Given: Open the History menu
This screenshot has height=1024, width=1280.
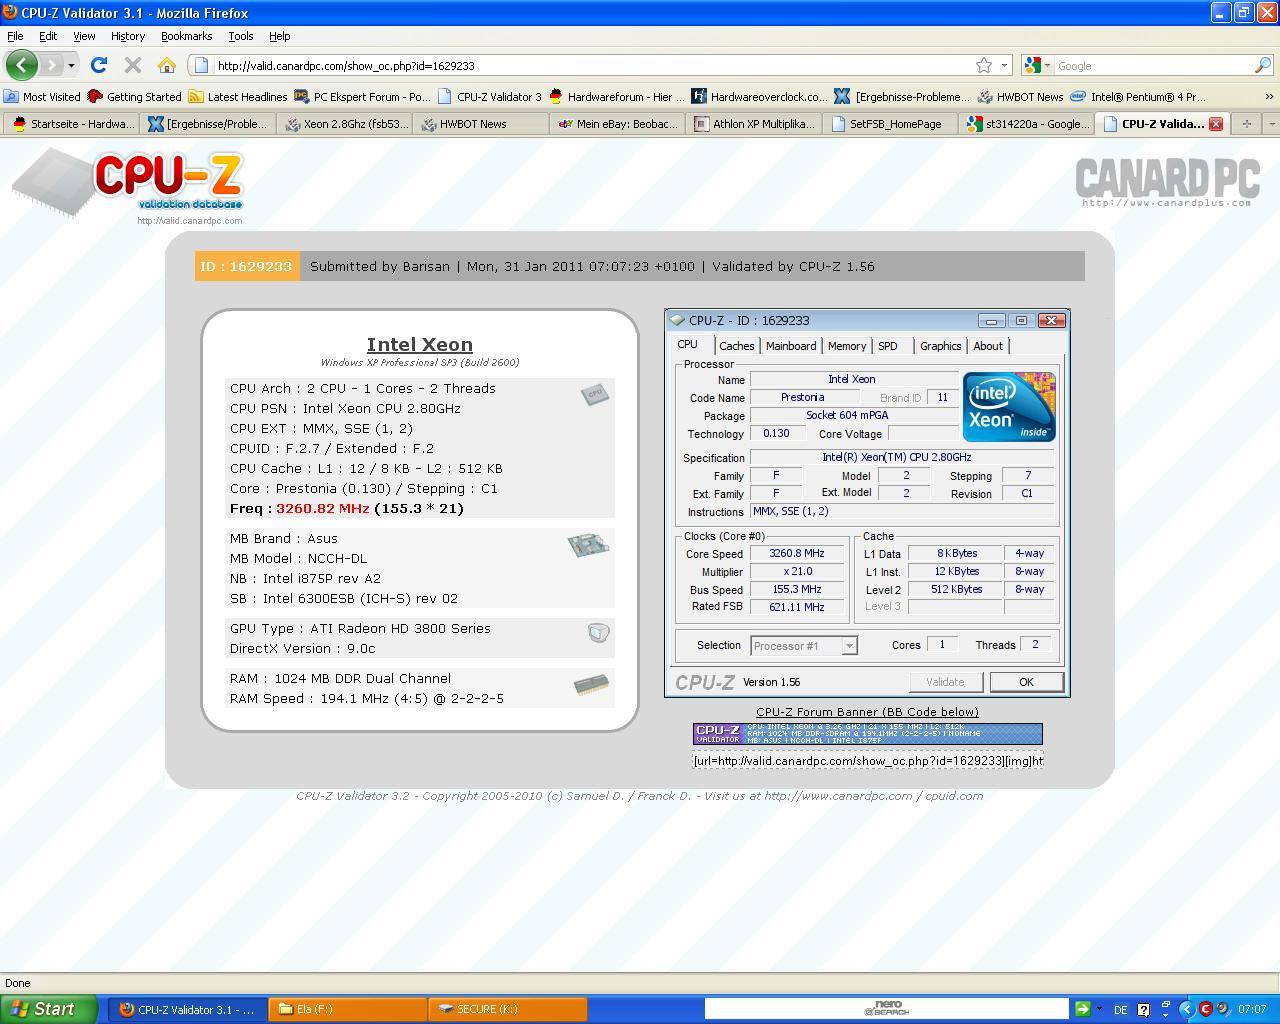Looking at the screenshot, I should [x=128, y=36].
